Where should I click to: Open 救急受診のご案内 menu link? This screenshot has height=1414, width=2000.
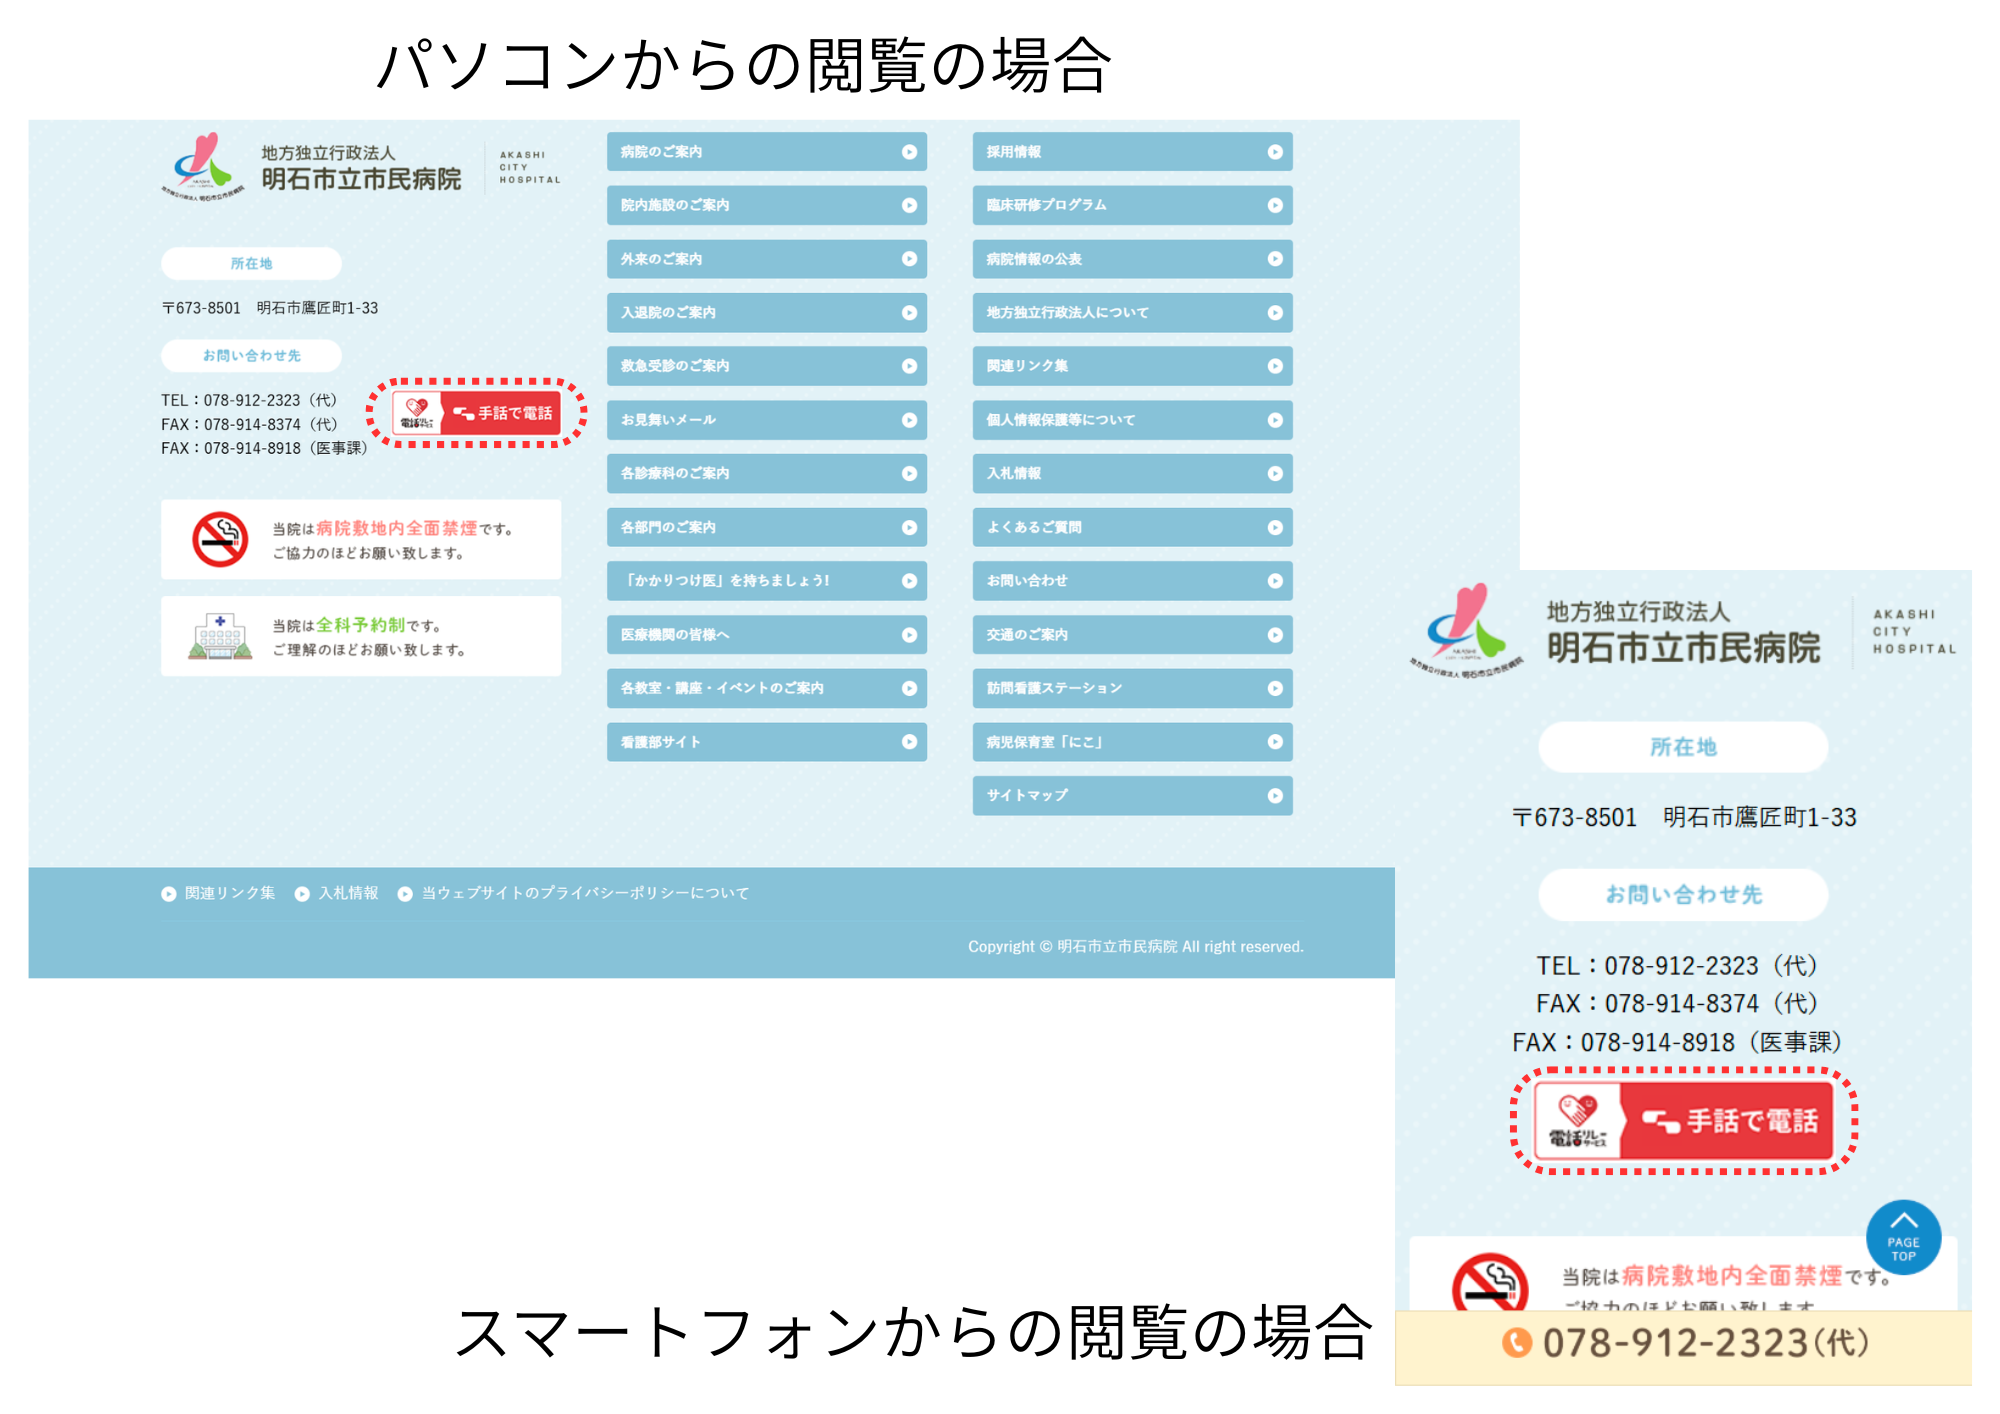(766, 366)
